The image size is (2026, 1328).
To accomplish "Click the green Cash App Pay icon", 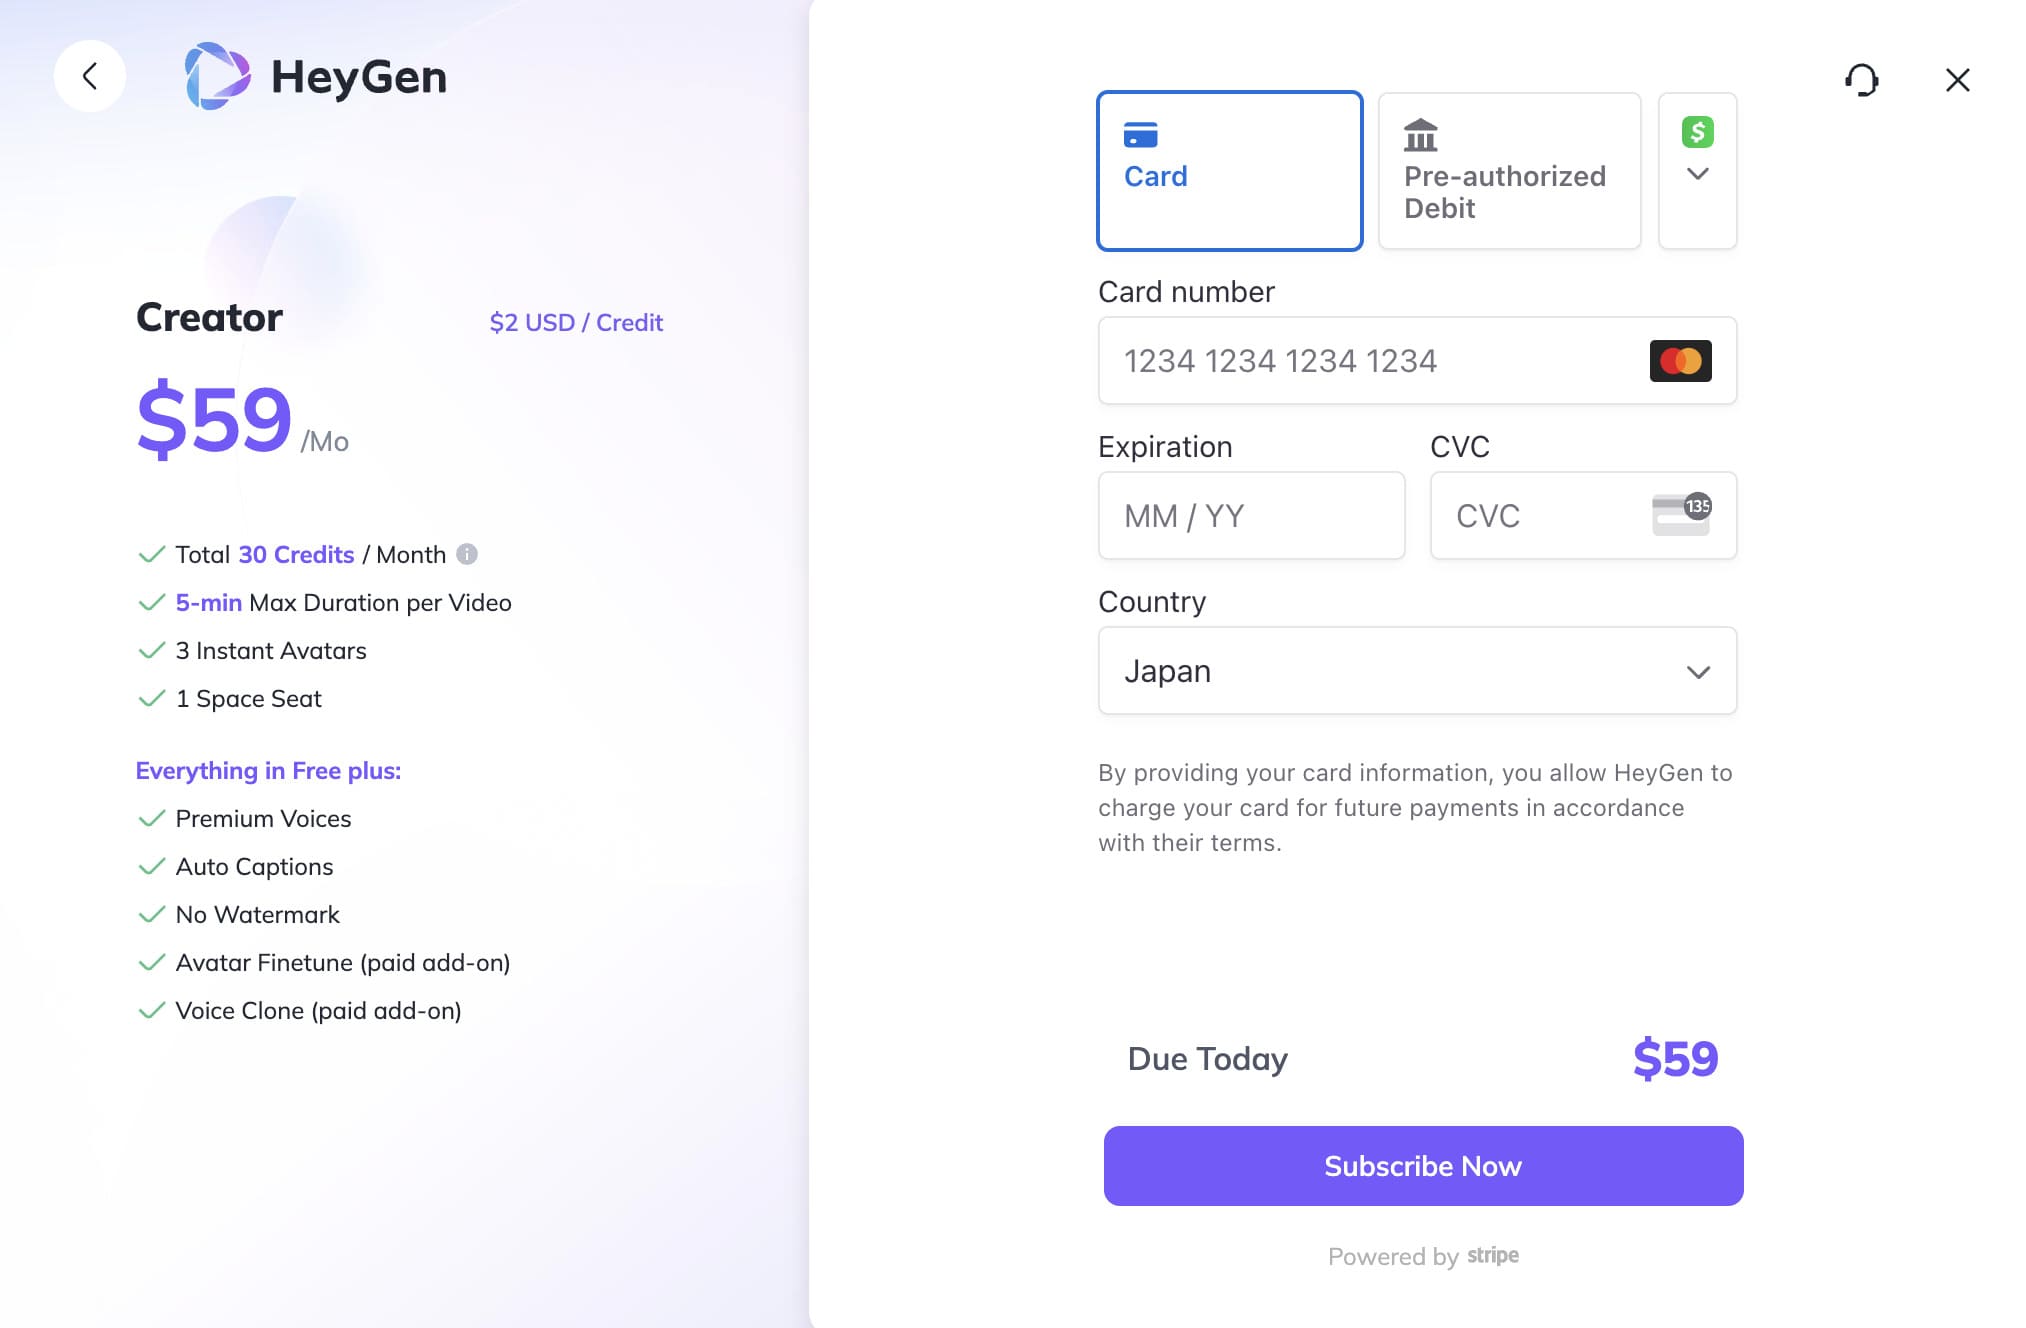I will pyautogui.click(x=1697, y=131).
